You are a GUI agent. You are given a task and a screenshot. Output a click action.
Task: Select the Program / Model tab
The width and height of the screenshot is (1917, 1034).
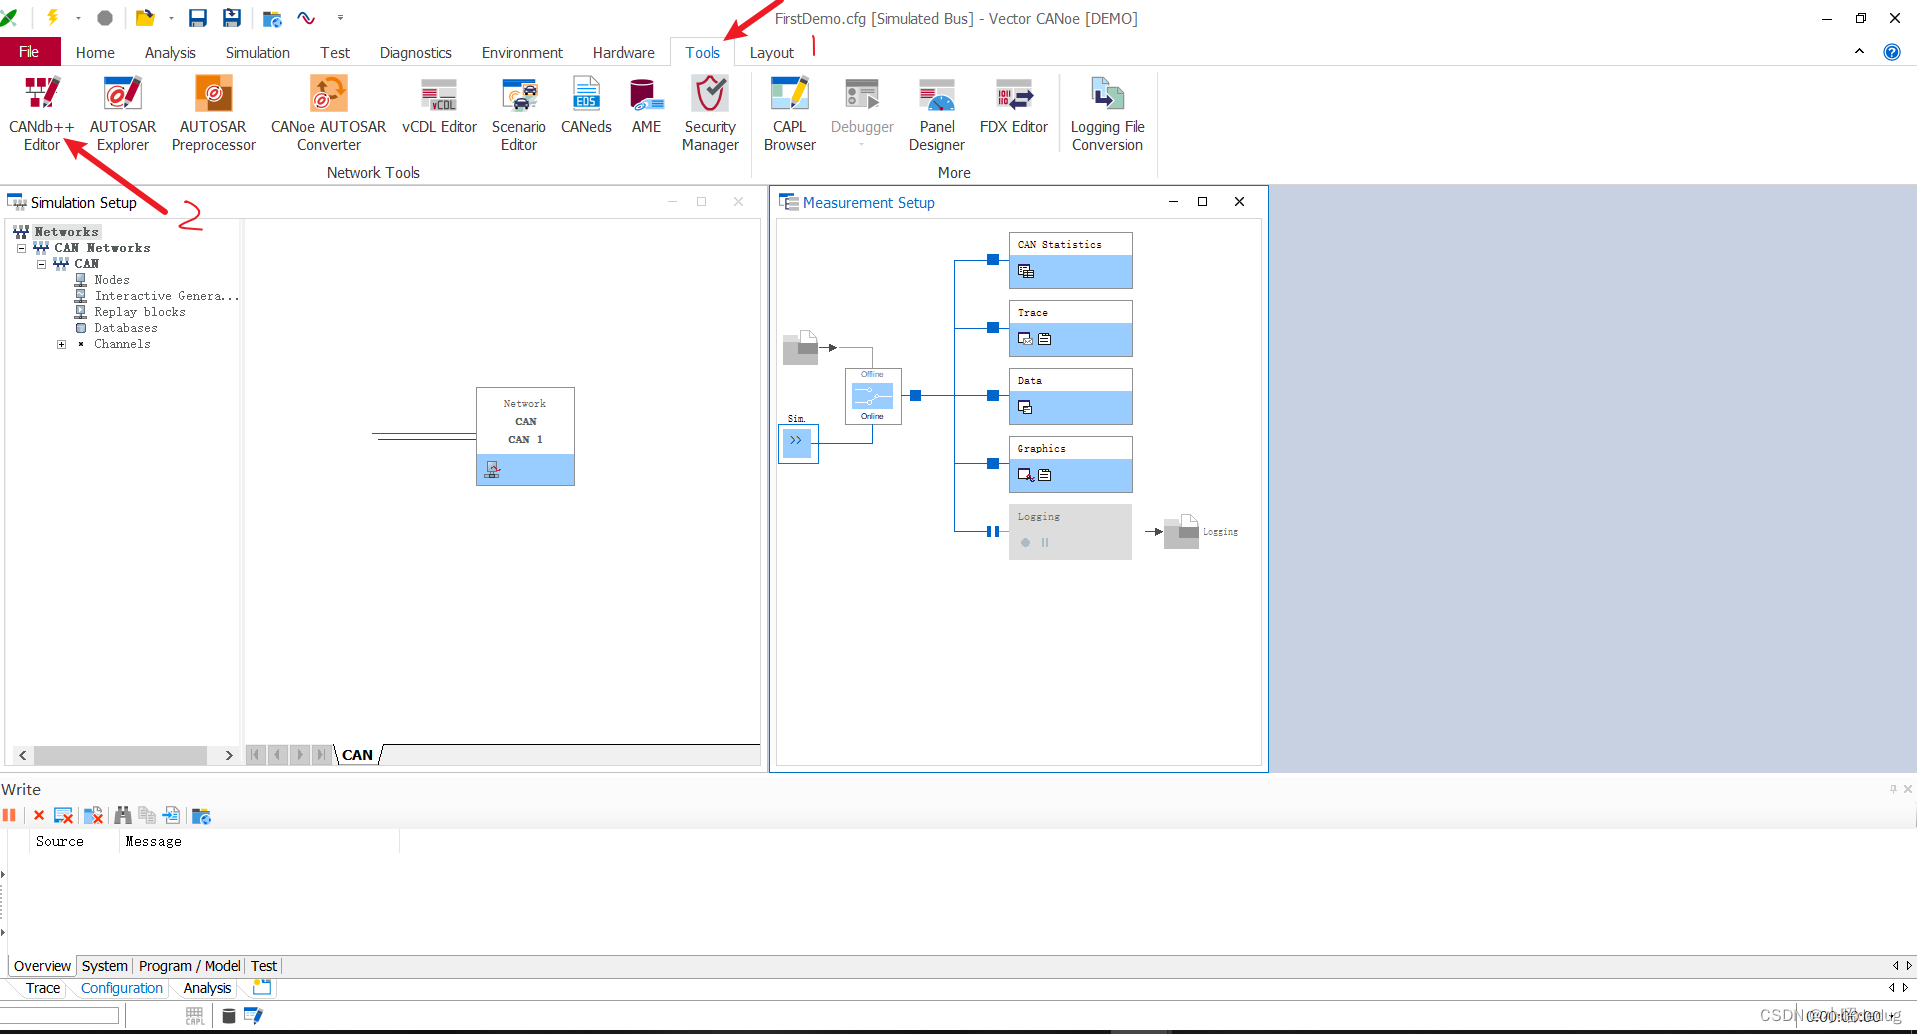(x=189, y=966)
